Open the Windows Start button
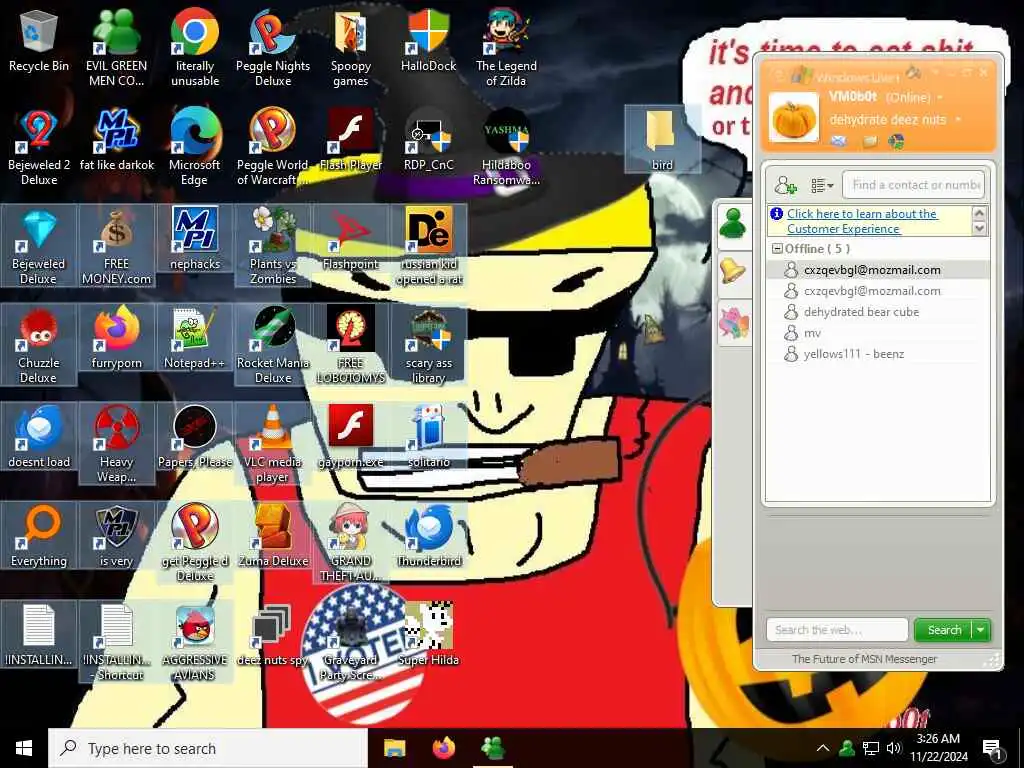The height and width of the screenshot is (768, 1024). click(24, 748)
